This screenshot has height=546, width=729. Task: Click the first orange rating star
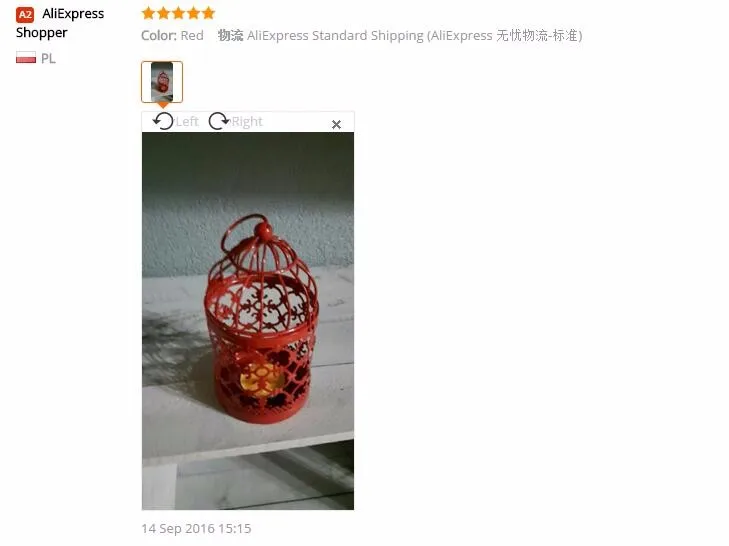coord(148,13)
